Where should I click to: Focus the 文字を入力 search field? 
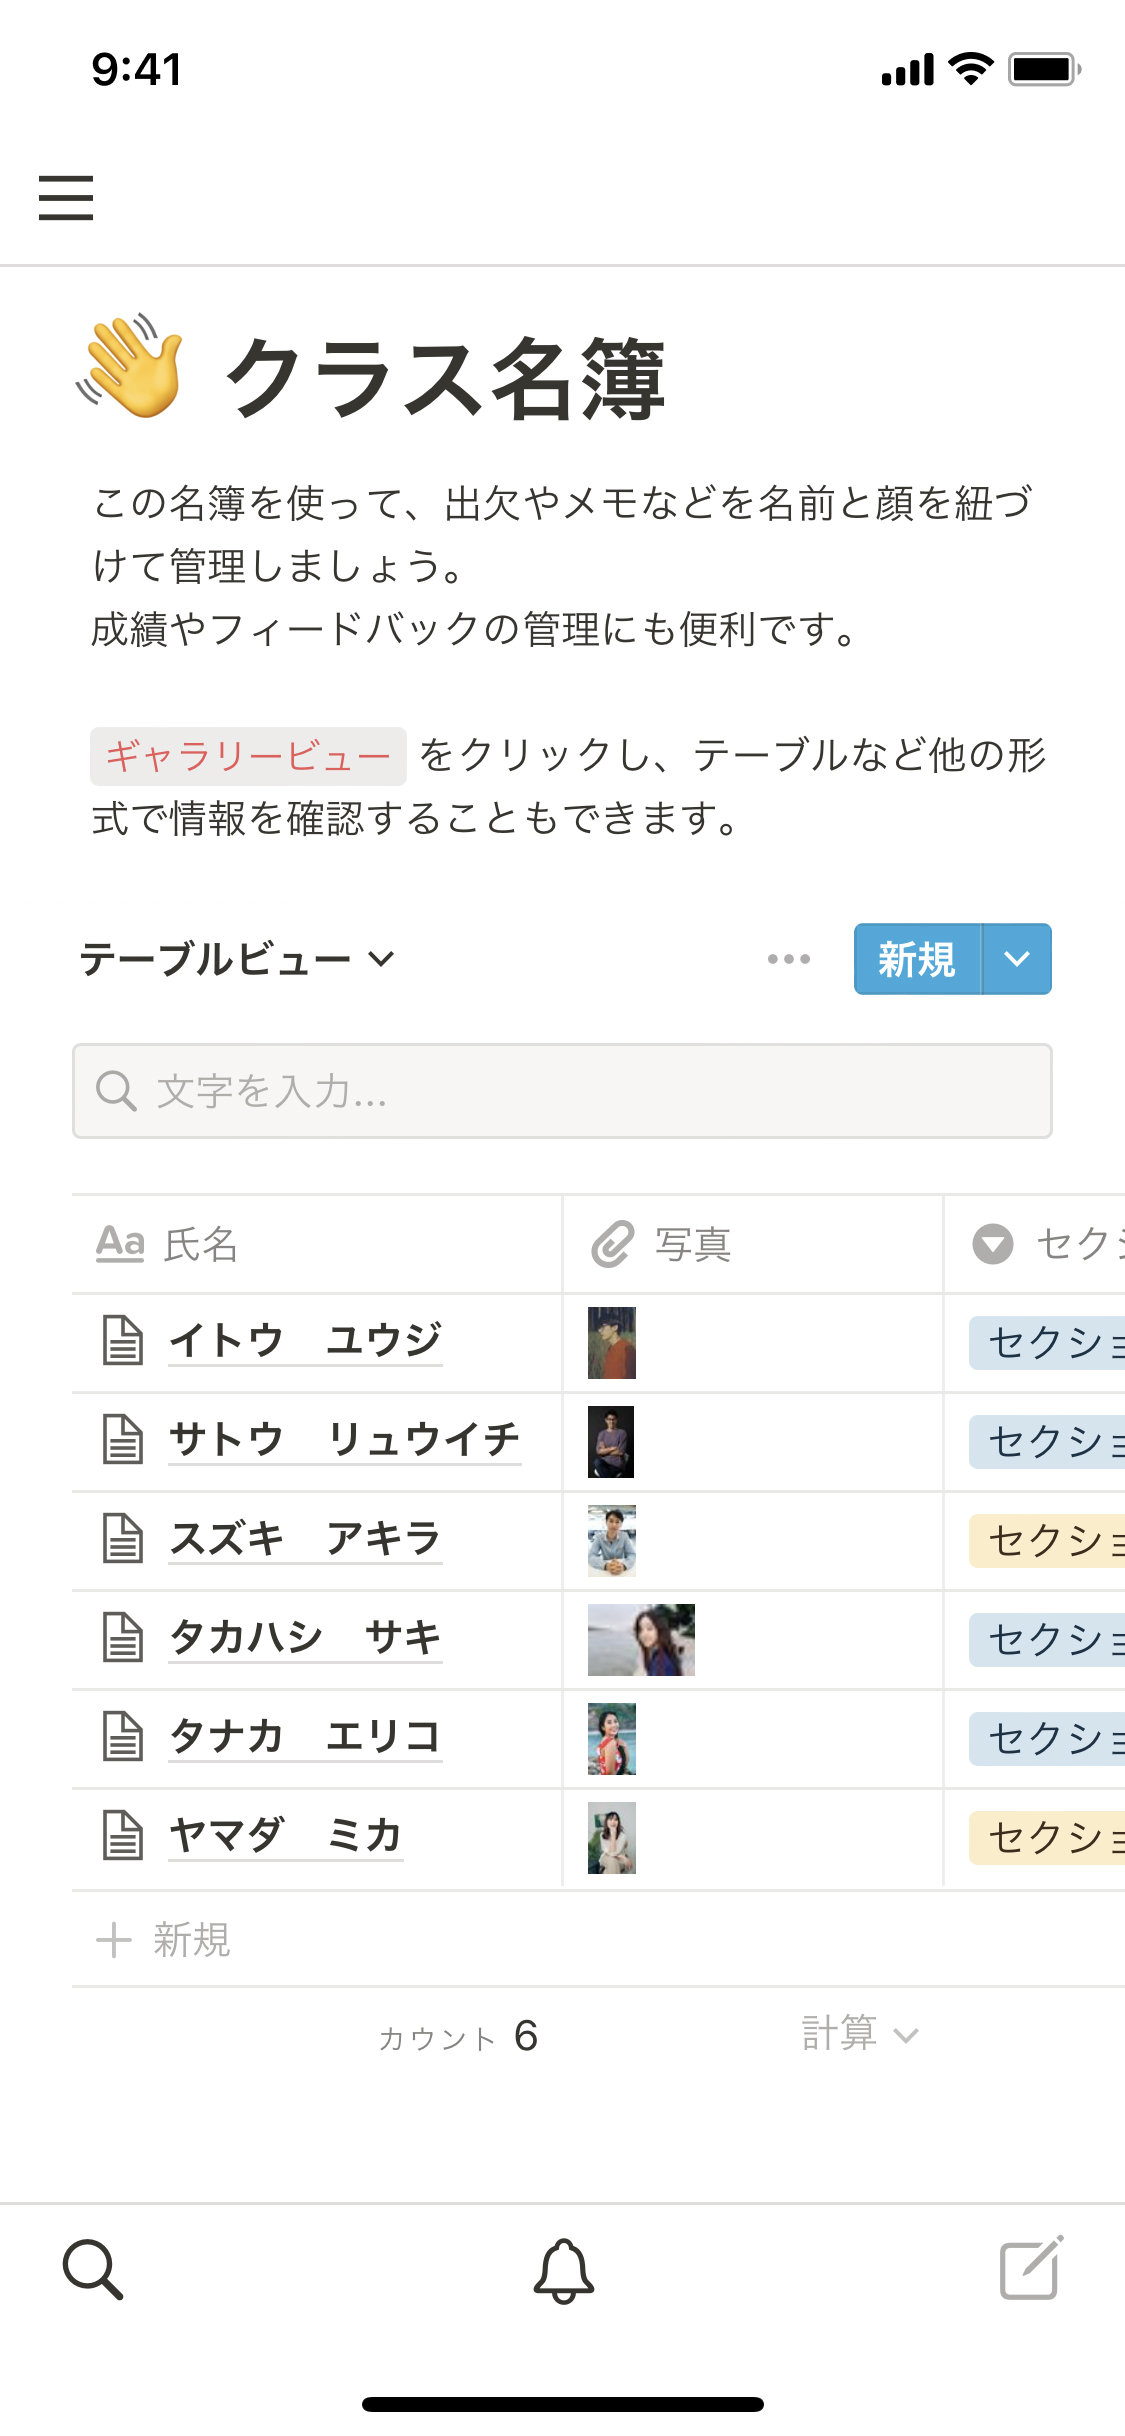click(x=562, y=1091)
